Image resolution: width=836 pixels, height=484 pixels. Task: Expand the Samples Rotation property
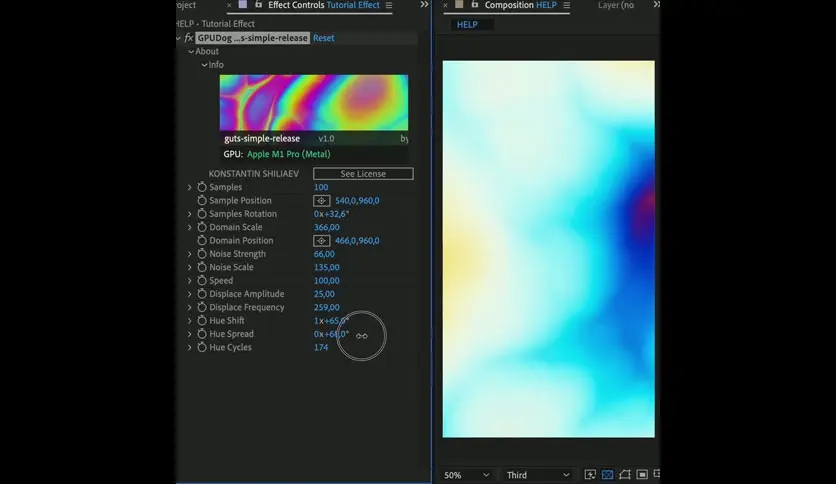(x=189, y=214)
